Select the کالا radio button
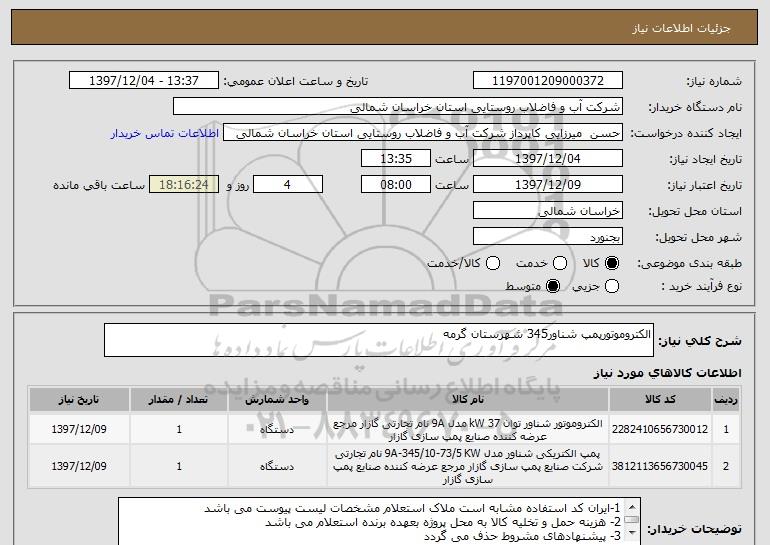This screenshot has height=545, width=770. [x=612, y=264]
